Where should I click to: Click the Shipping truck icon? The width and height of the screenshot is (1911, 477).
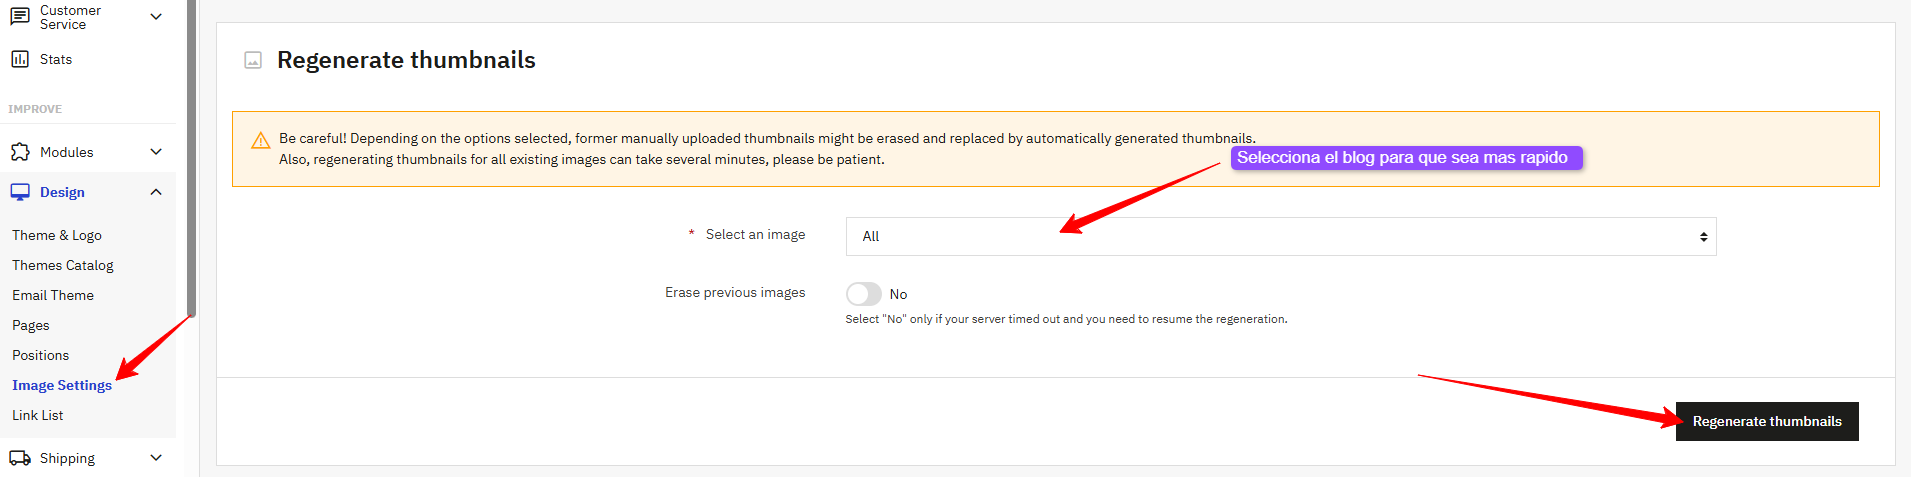click(x=20, y=458)
